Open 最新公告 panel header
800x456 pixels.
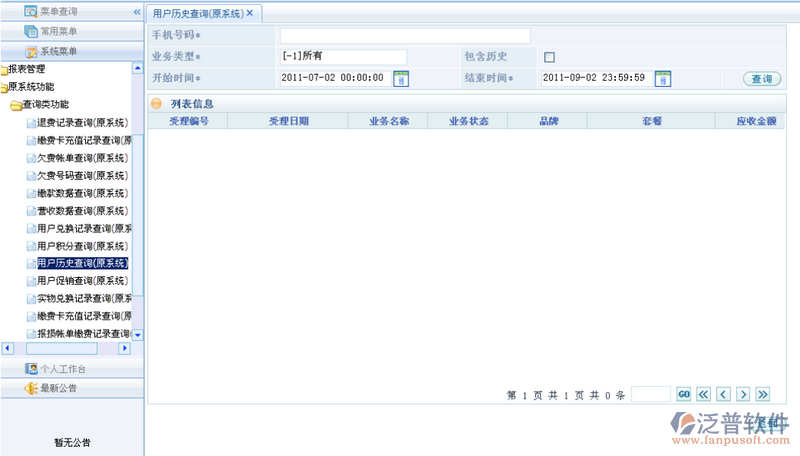pyautogui.click(x=72, y=388)
